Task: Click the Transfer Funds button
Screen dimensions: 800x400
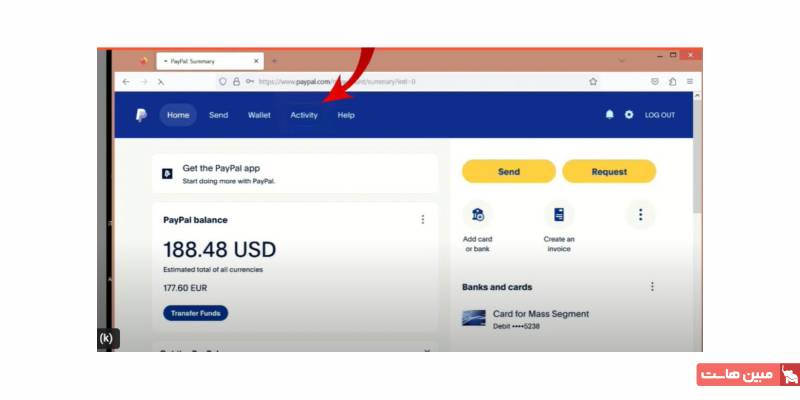Action: point(195,313)
